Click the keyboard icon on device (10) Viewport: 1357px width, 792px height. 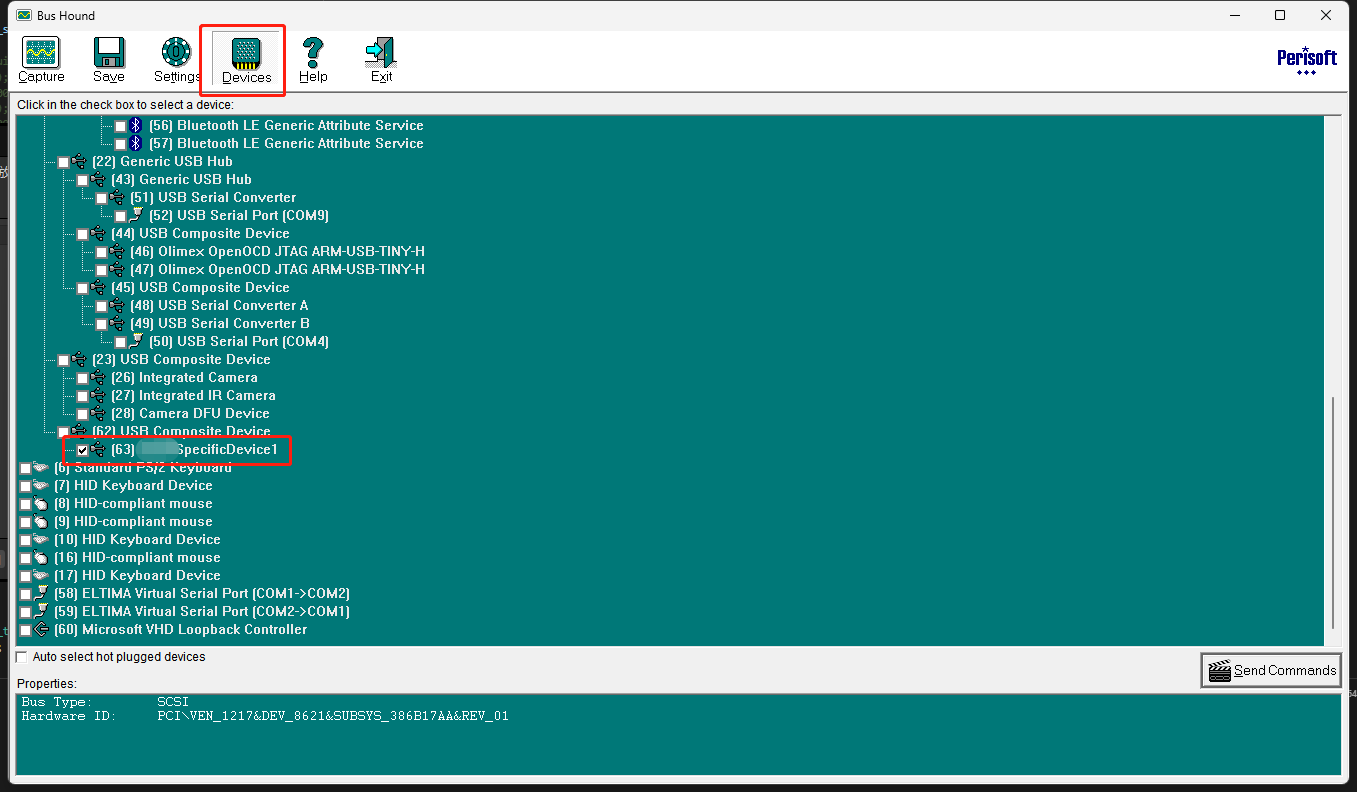(41, 539)
